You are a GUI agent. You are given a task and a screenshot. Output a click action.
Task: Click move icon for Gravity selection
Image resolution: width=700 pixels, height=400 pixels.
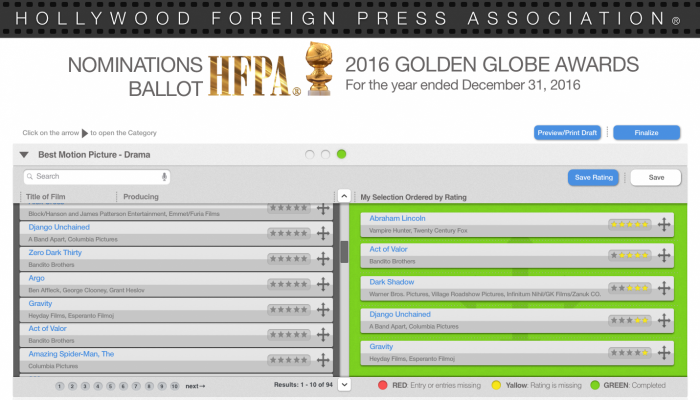(x=664, y=353)
